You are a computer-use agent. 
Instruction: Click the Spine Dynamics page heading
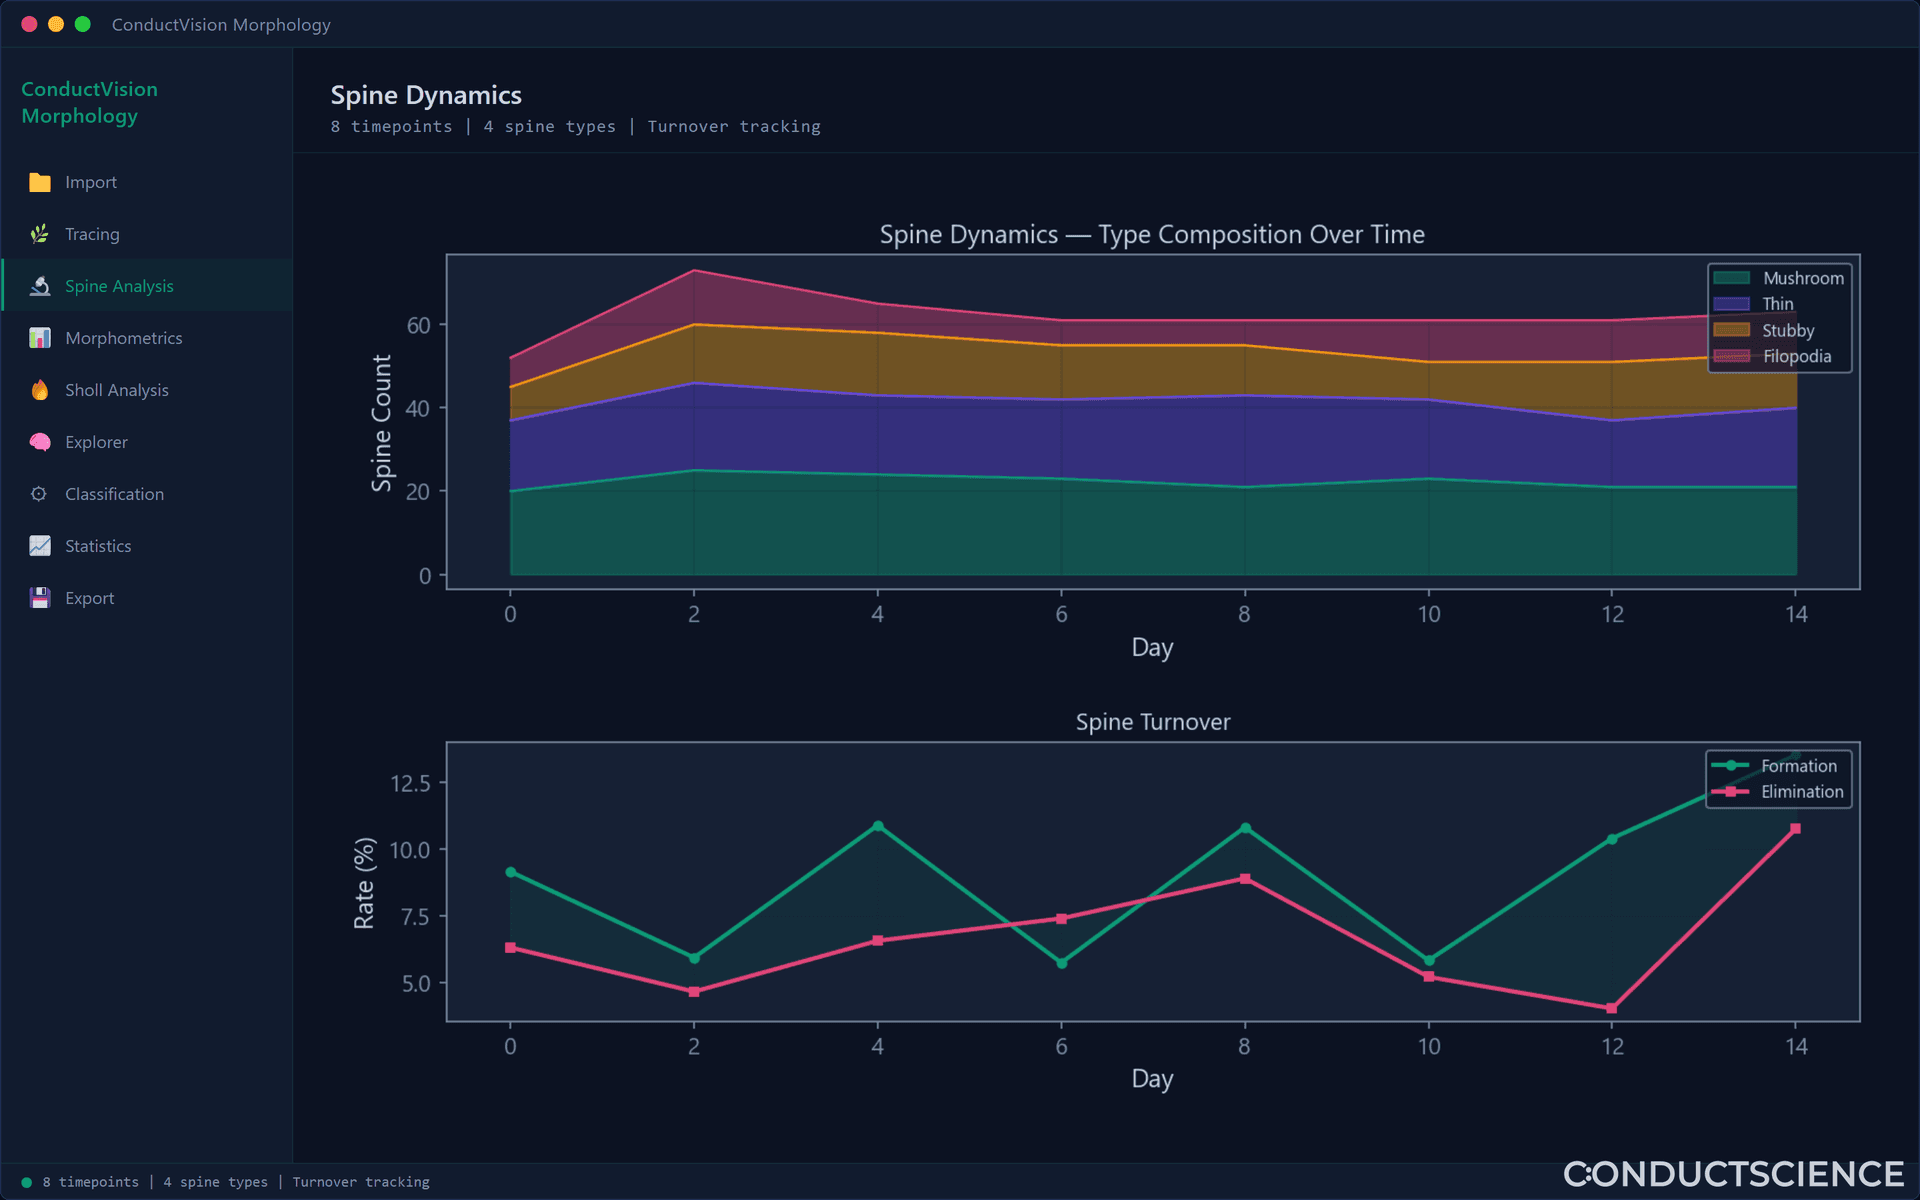point(426,95)
